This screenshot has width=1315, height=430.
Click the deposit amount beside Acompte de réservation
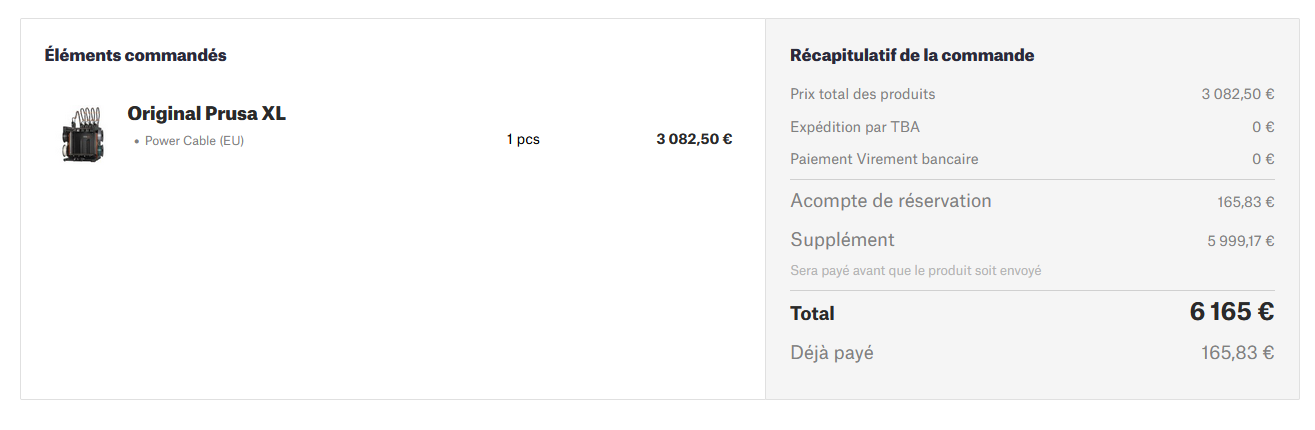pos(1245,202)
